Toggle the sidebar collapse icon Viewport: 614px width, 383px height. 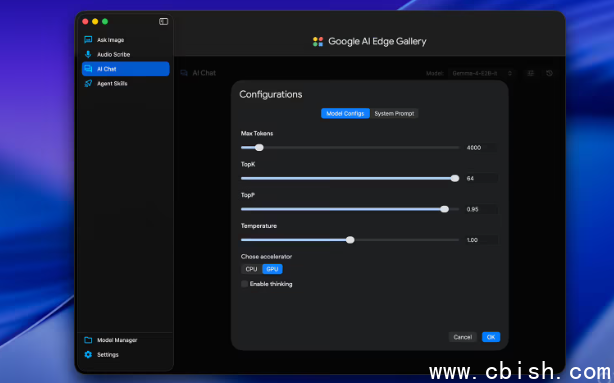(x=163, y=22)
